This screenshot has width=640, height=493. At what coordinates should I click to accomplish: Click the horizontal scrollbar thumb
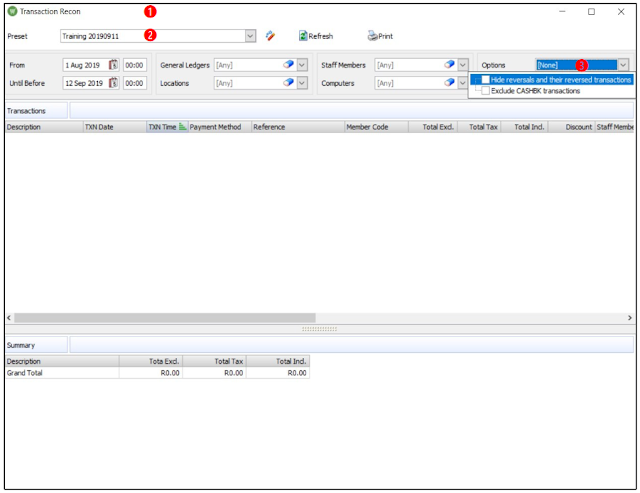164,318
